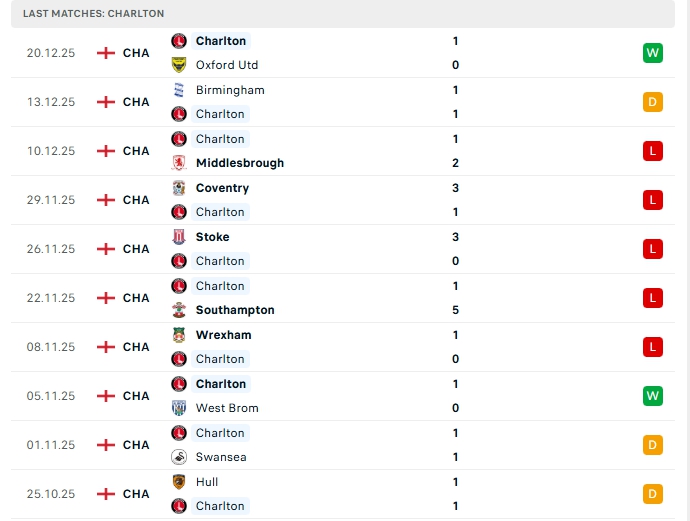Click the Swansea club crest
690x521 pixels.
(x=179, y=457)
